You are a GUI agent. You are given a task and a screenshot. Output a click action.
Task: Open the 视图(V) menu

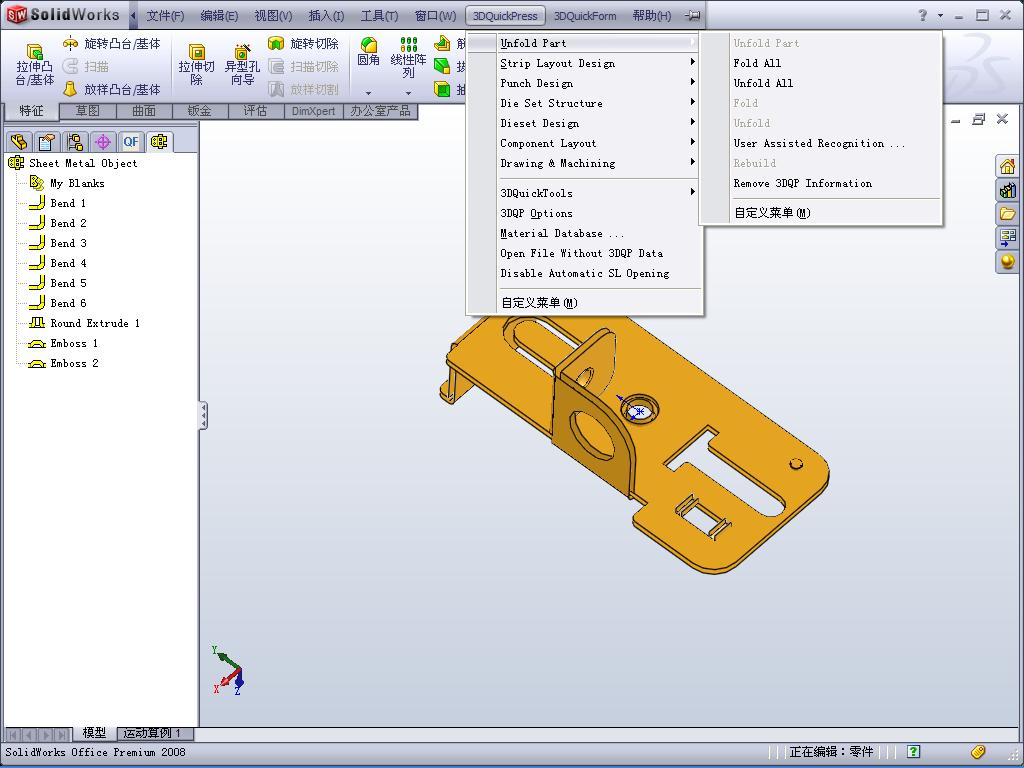coord(273,16)
